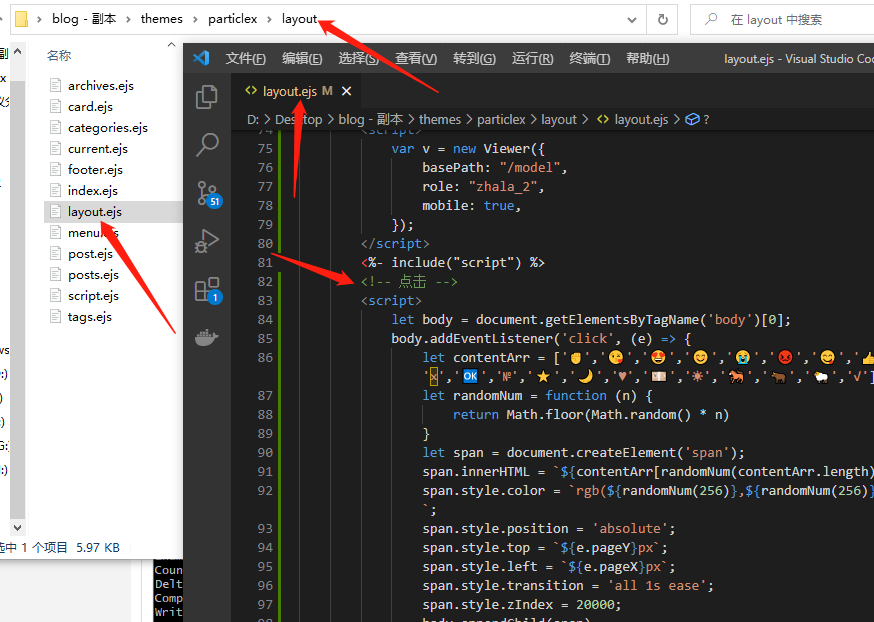
Task: Open the 编辑(E) menu
Action: pyautogui.click(x=302, y=59)
